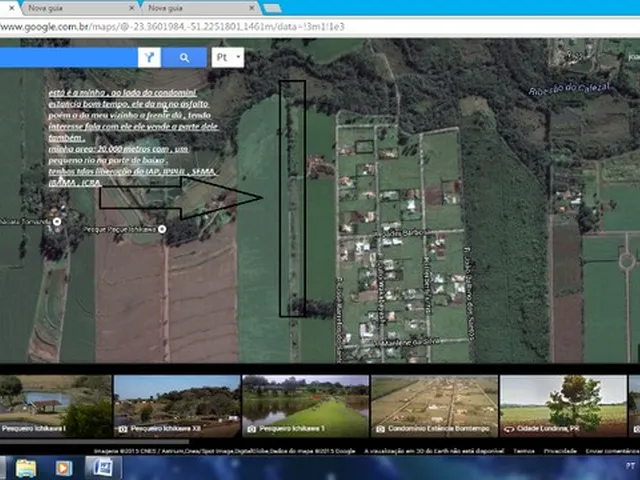
Task: Focus the Google Maps search input field
Action: click(x=69, y=58)
